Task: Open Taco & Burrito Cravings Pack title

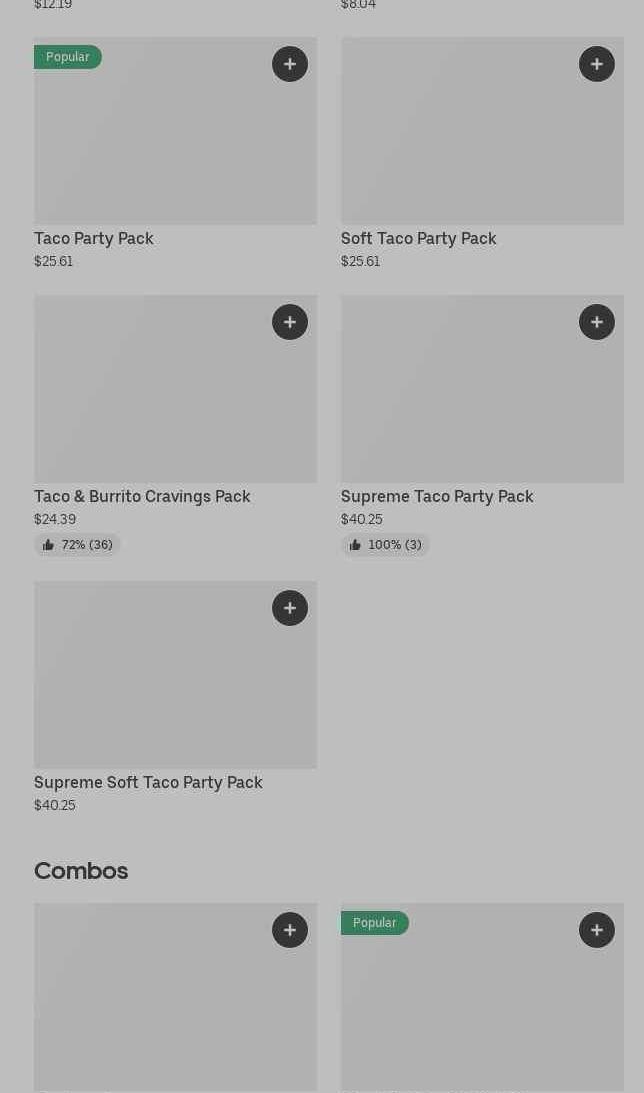Action: [142, 496]
